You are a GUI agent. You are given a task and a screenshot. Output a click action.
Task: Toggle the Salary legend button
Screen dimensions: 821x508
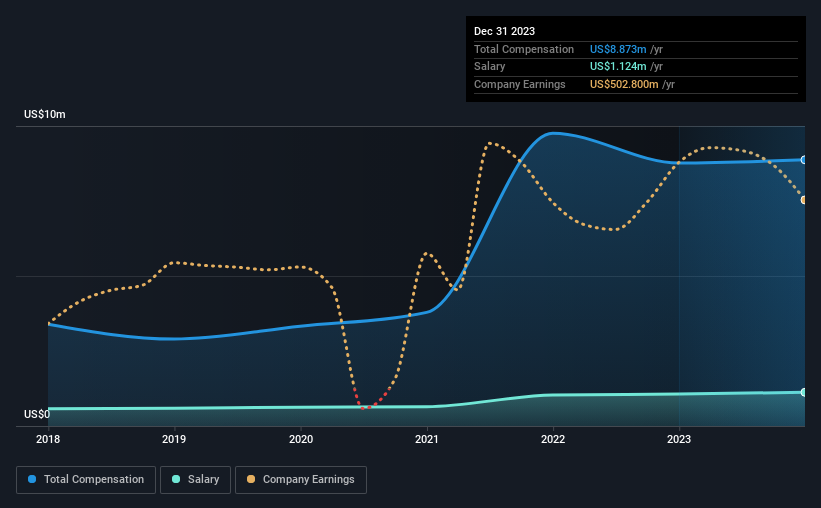pyautogui.click(x=195, y=480)
